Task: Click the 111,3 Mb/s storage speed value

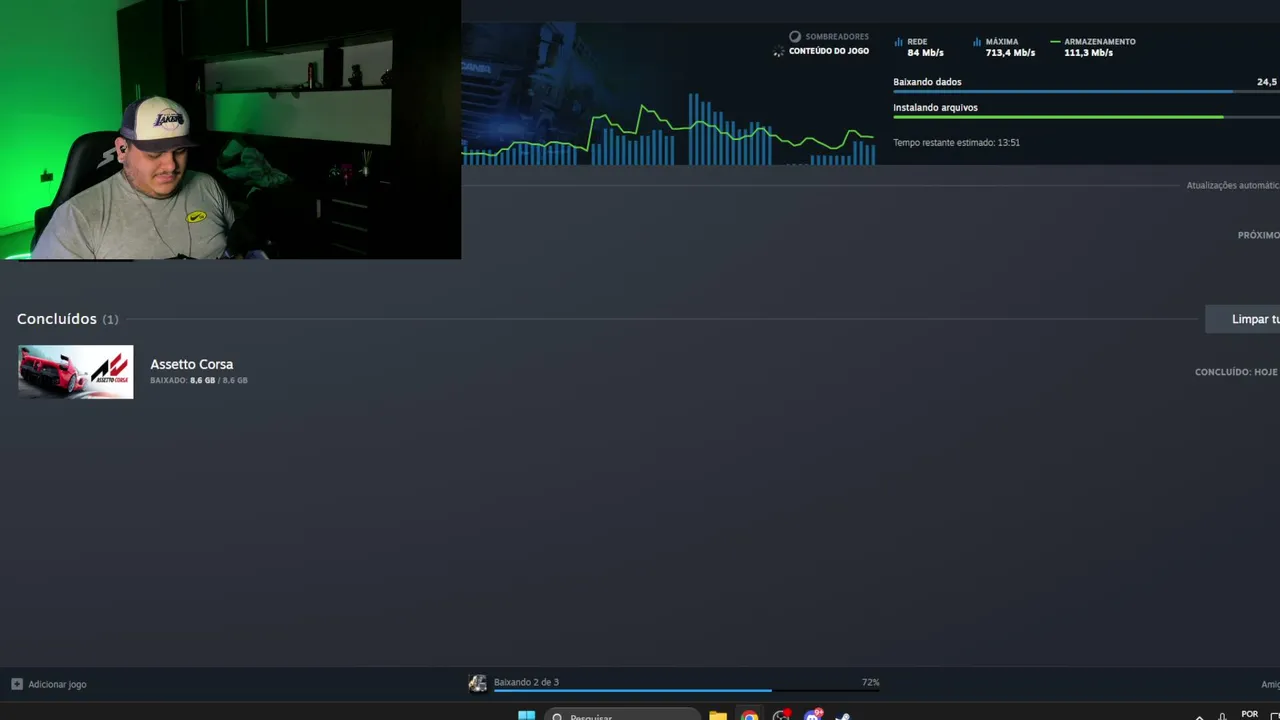Action: click(x=1088, y=53)
